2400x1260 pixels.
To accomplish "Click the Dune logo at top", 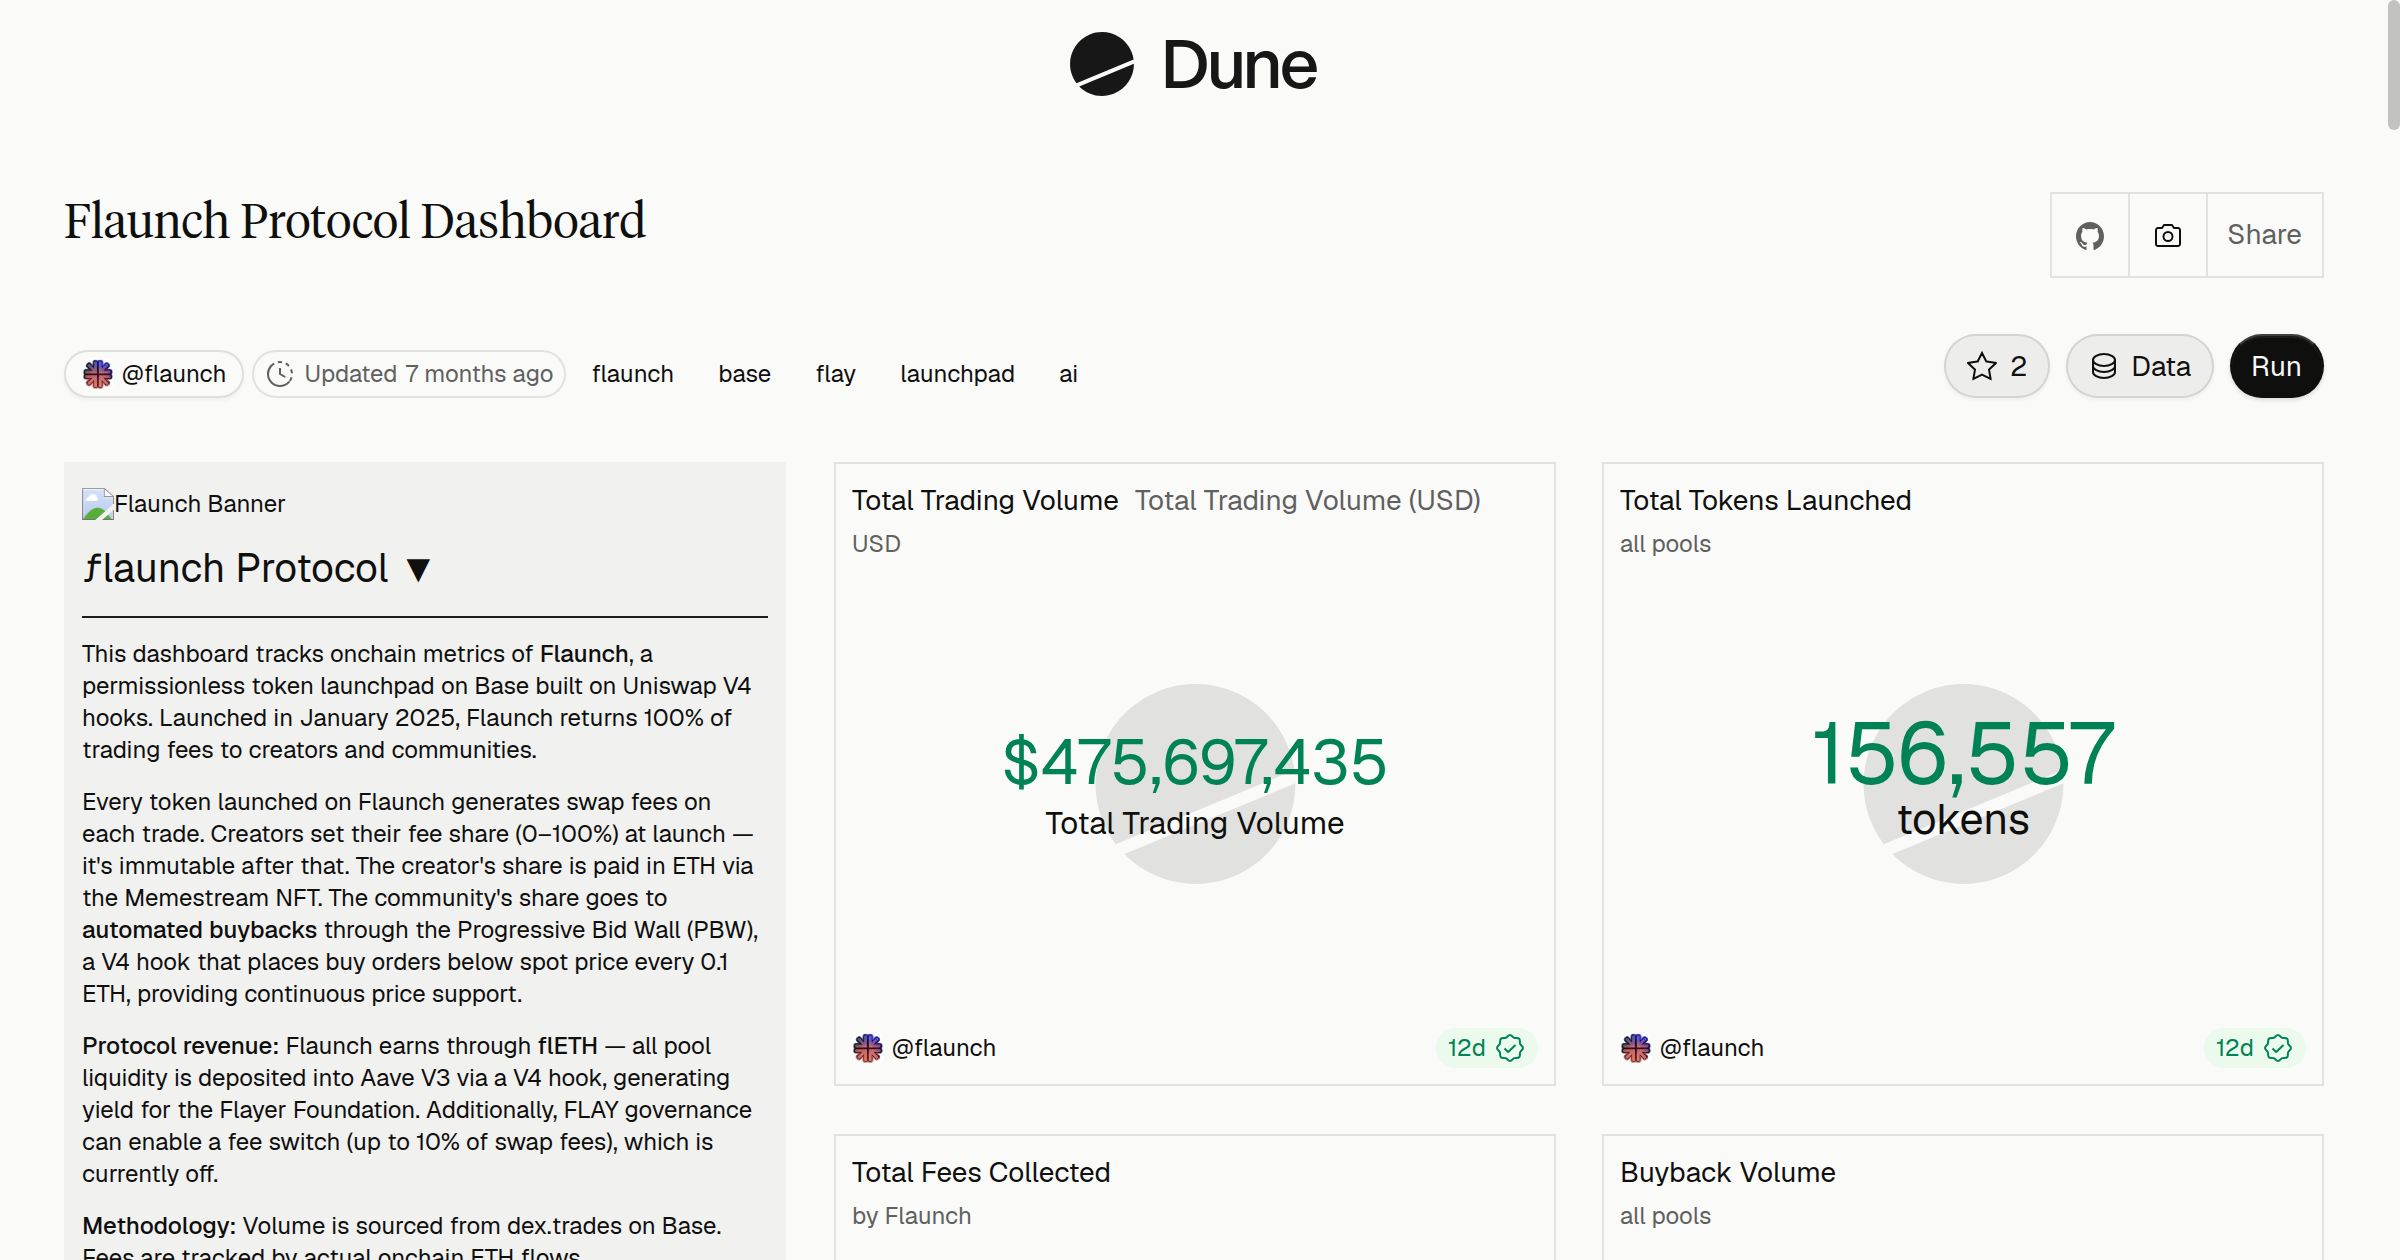I will (x=1193, y=64).
